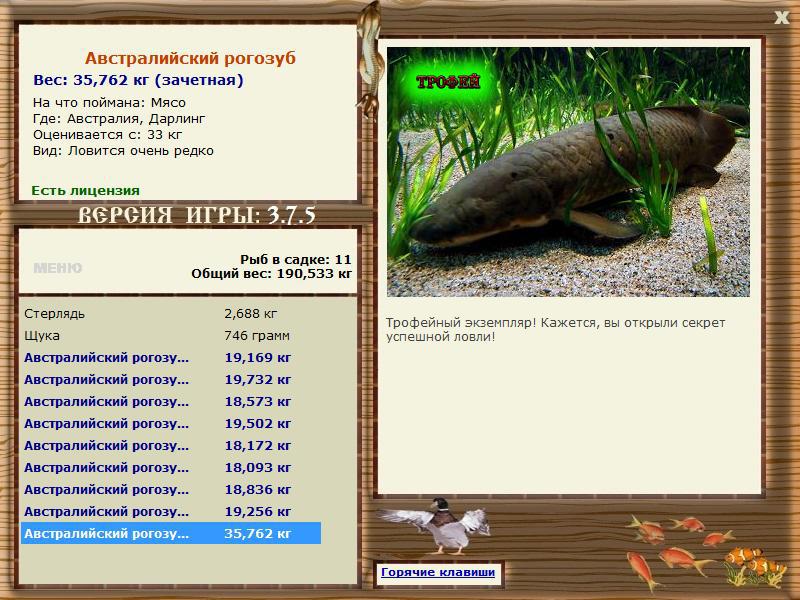Select the rogozub weighing 18,093 кг
The image size is (800, 600).
171,467
